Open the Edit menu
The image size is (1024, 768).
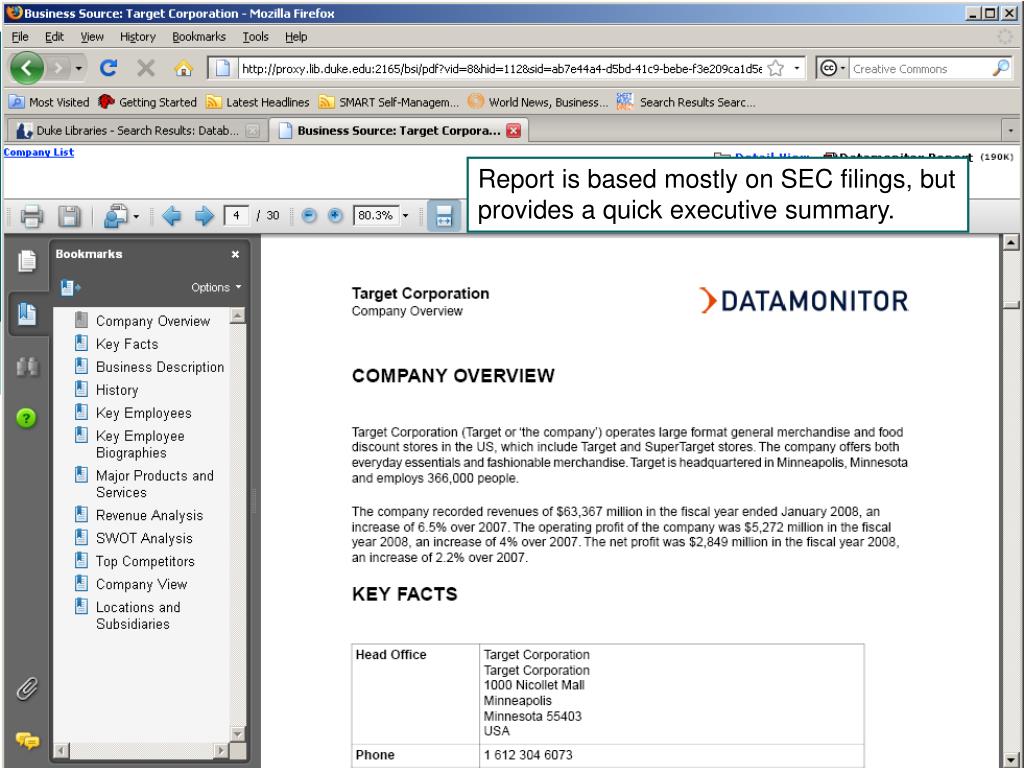coord(54,37)
